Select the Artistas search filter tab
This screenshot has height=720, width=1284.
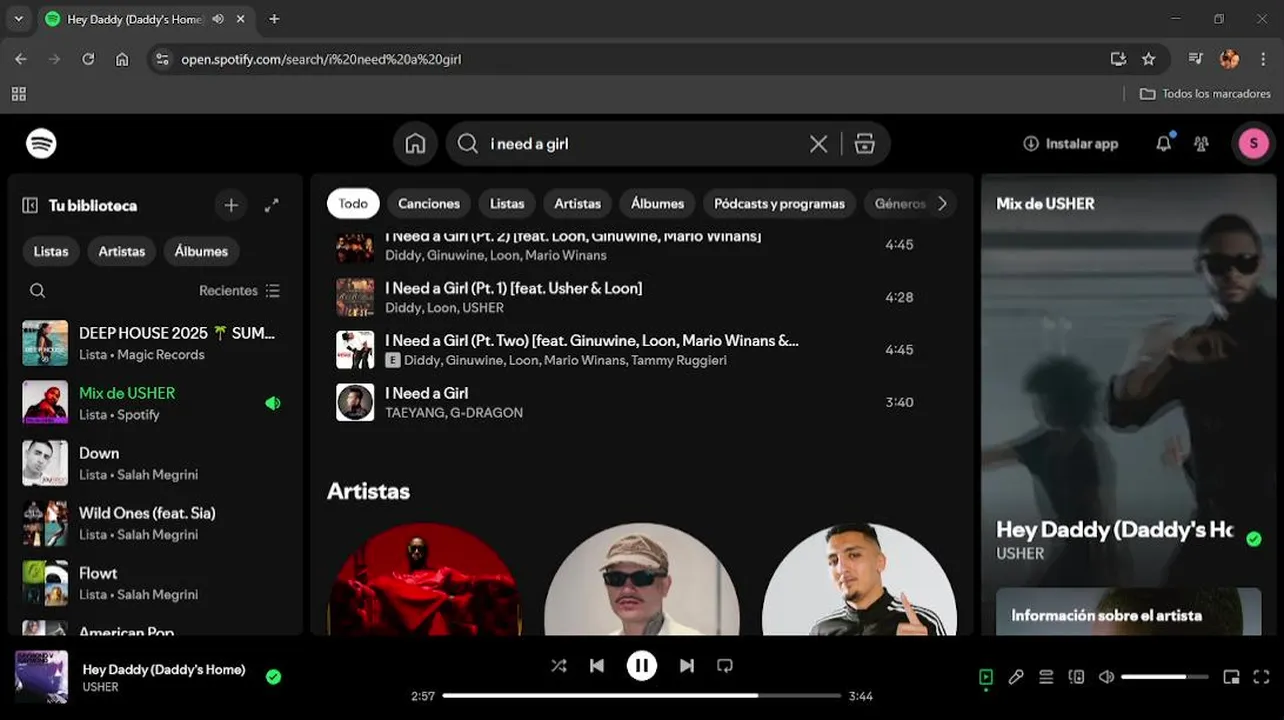tap(578, 203)
